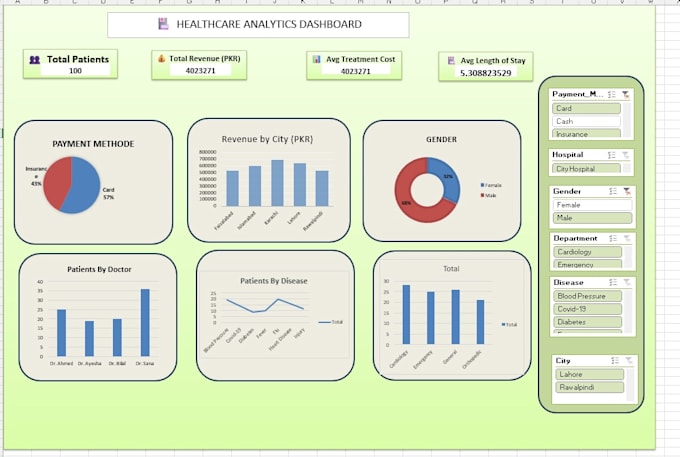Clear filter on Payment_M slicer
Viewport: 680px width, 457px height.
point(625,95)
